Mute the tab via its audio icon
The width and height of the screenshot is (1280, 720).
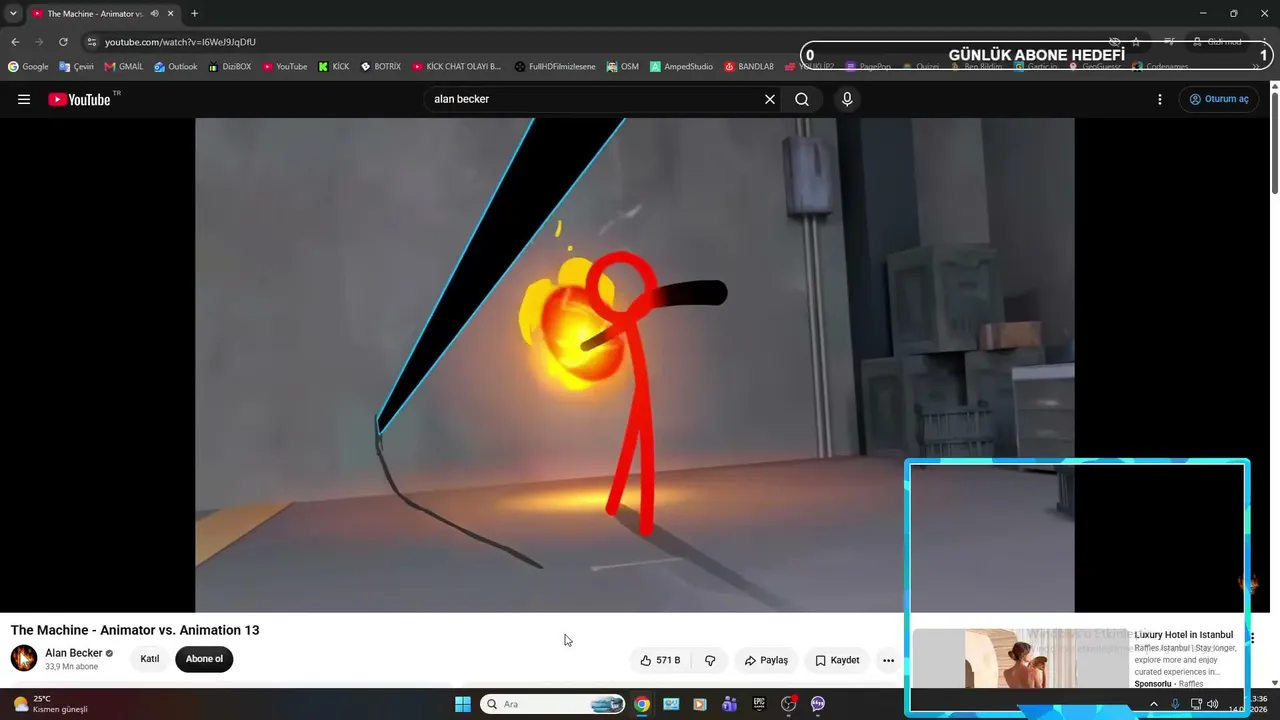154,13
